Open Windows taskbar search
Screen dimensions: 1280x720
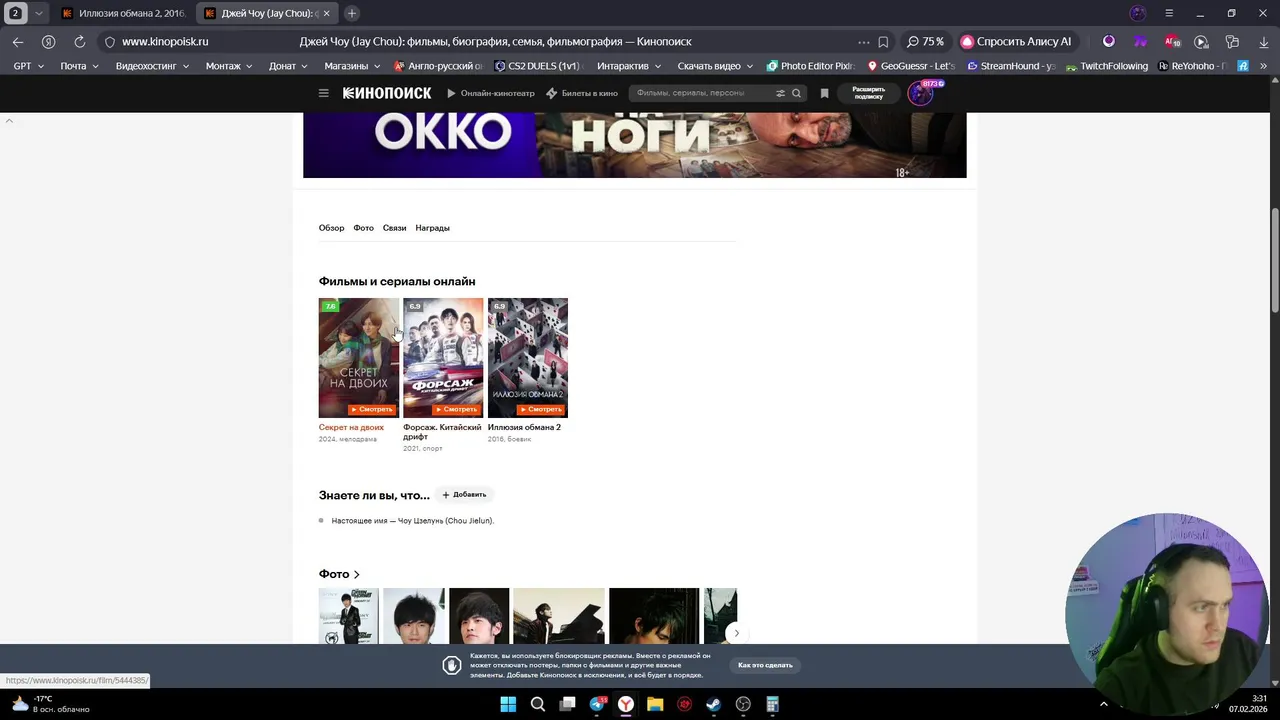point(537,704)
